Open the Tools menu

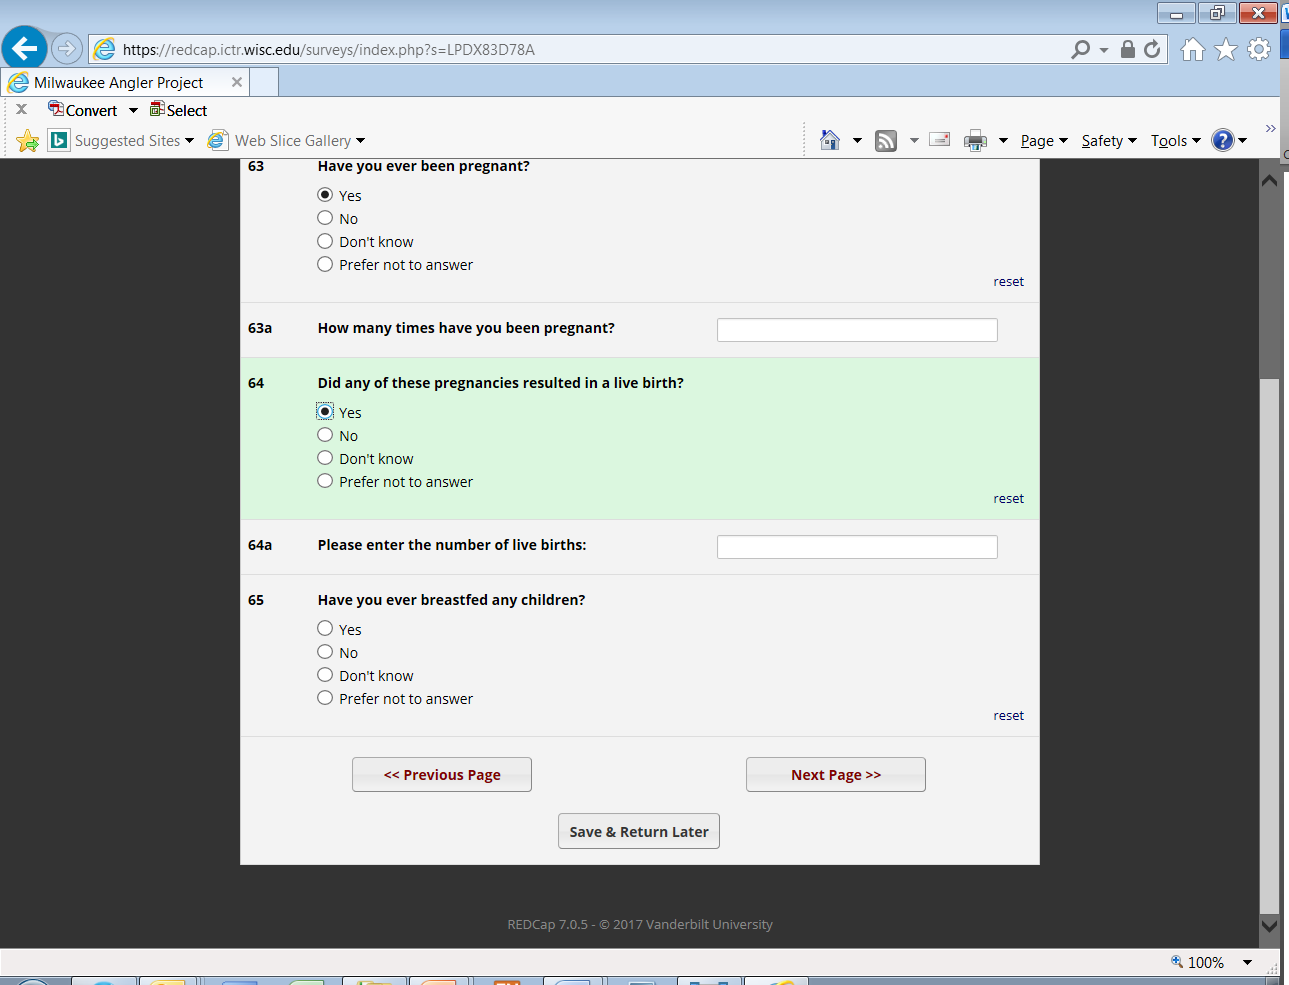(1175, 141)
